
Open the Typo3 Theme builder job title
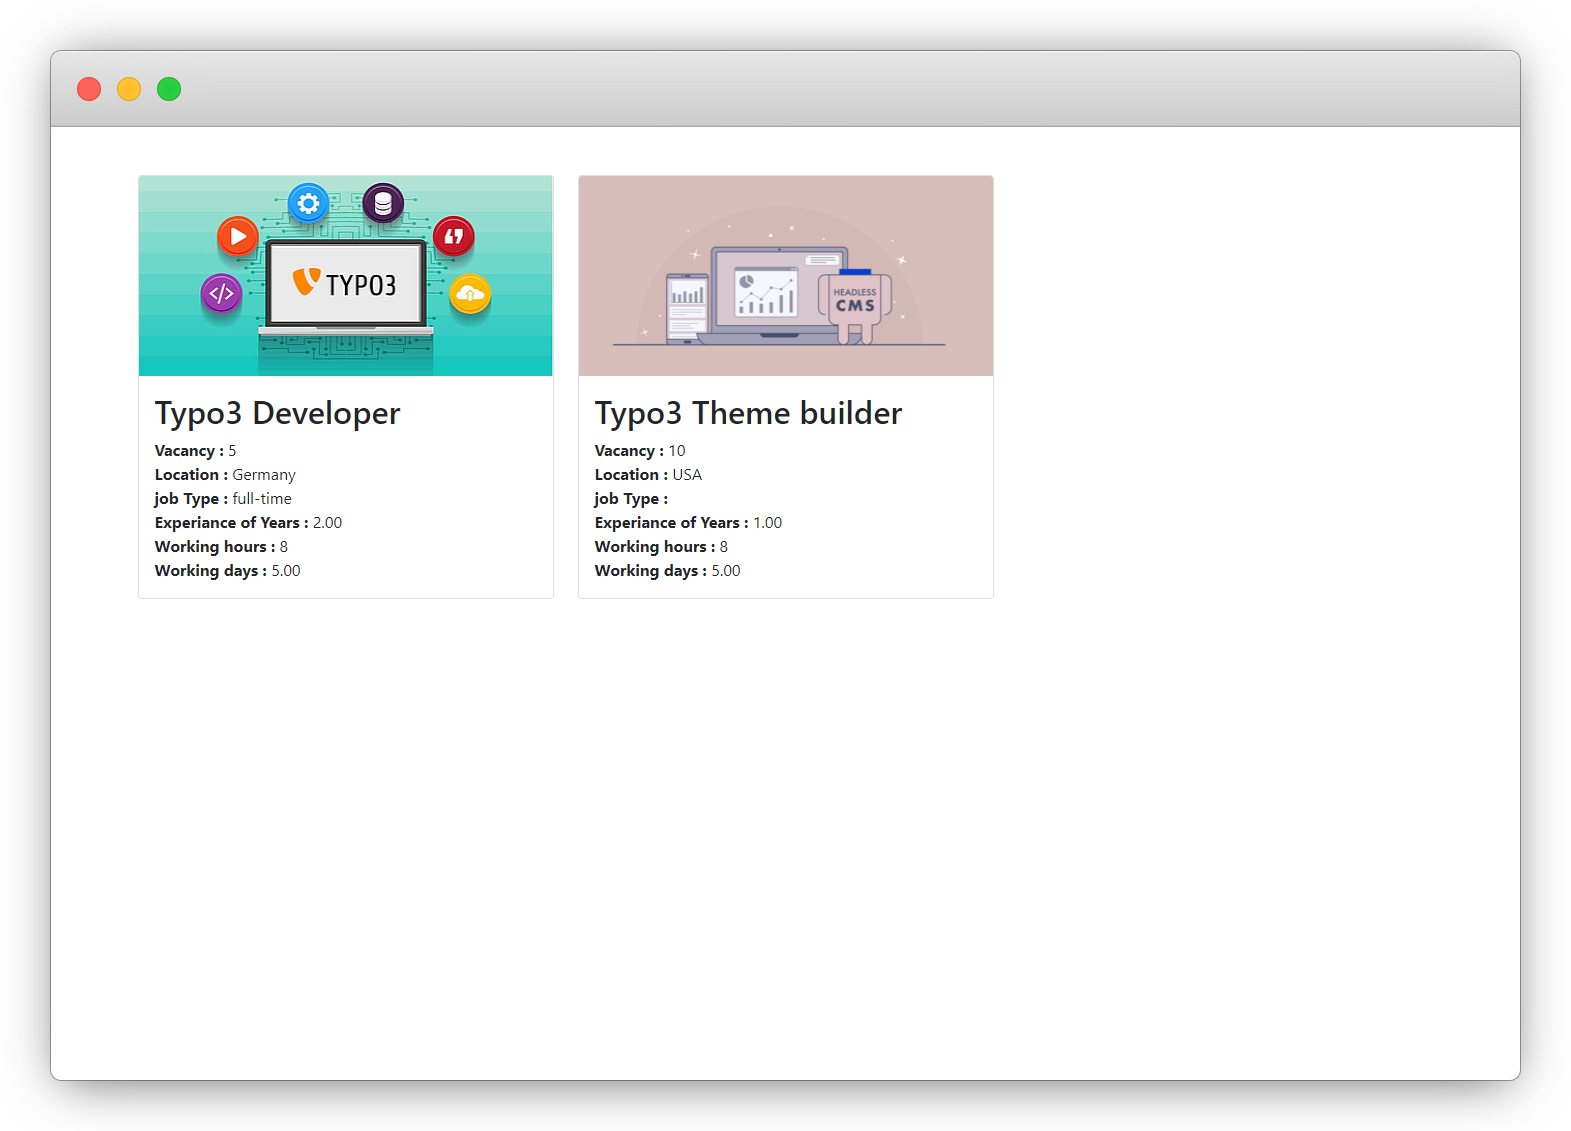coord(748,413)
